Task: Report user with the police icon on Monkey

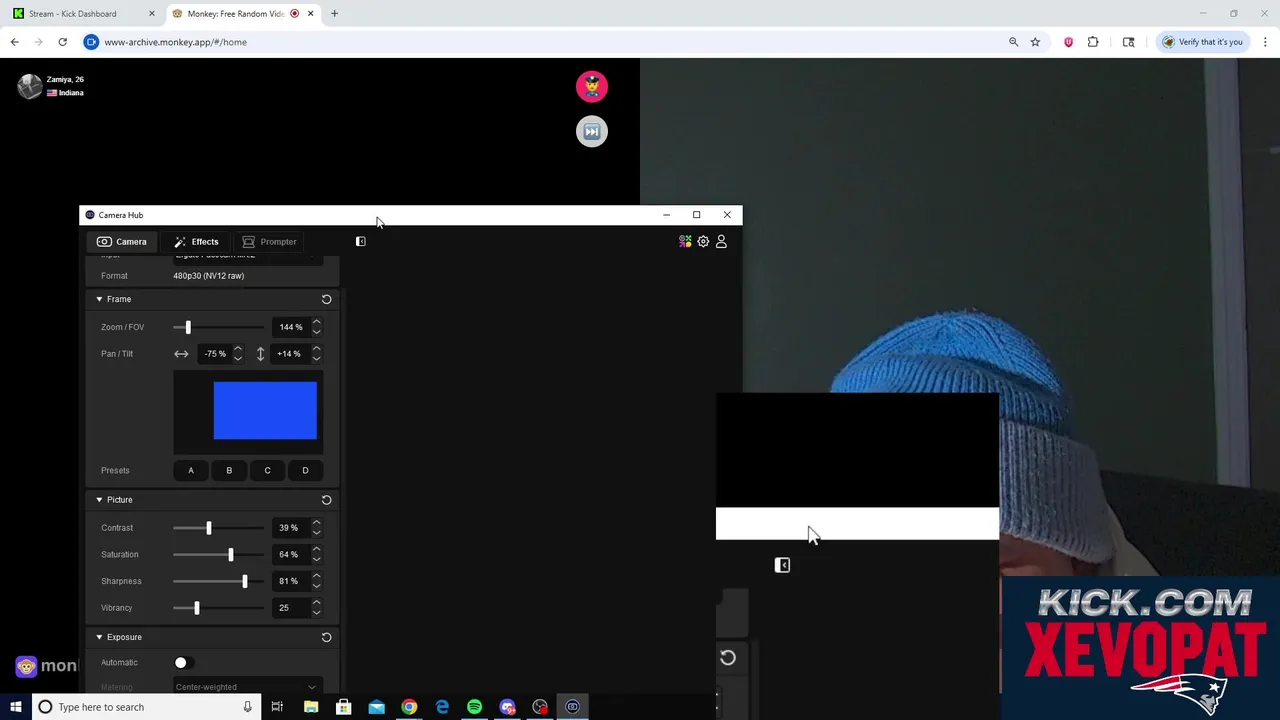Action: point(592,86)
